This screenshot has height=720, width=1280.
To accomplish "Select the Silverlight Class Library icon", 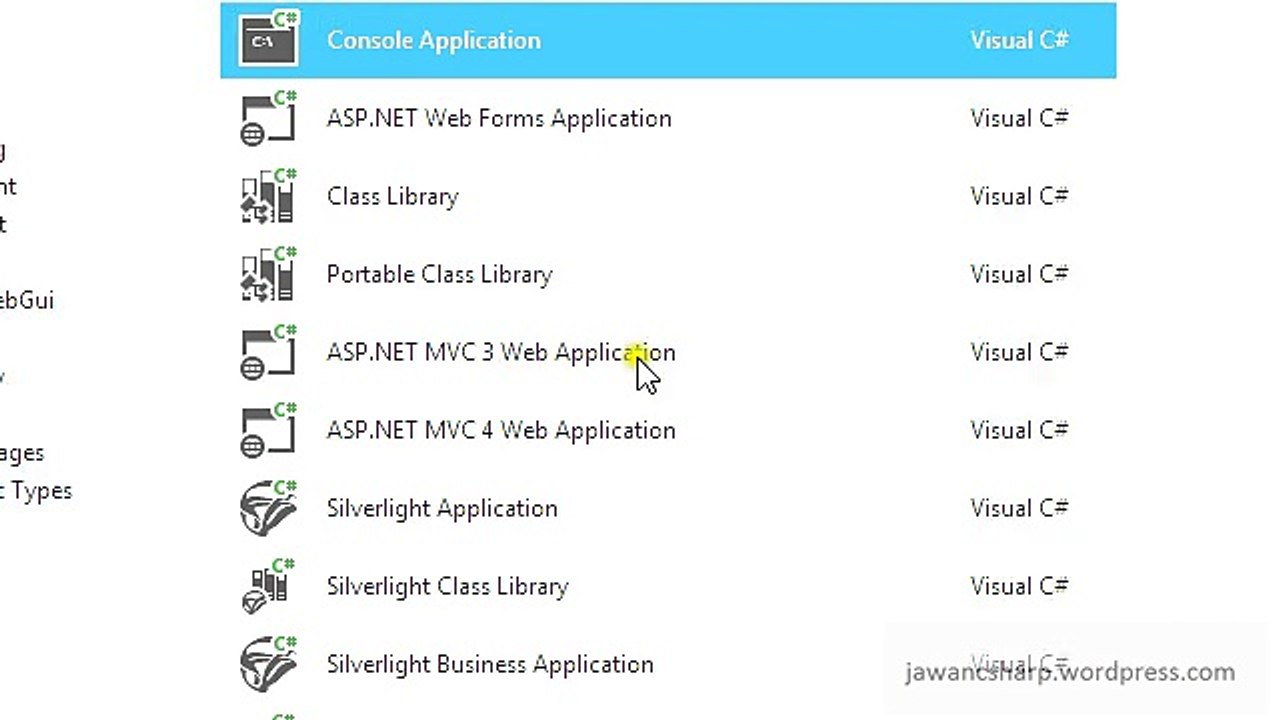I will click(269, 586).
